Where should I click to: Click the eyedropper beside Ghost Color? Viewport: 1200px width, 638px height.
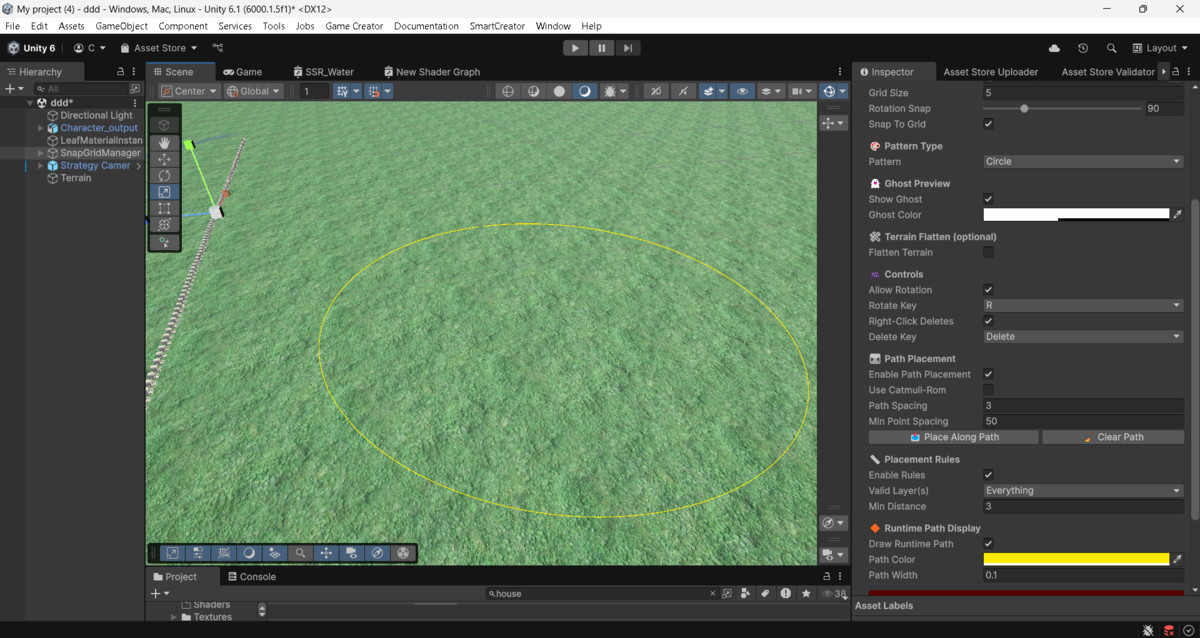coord(1177,215)
